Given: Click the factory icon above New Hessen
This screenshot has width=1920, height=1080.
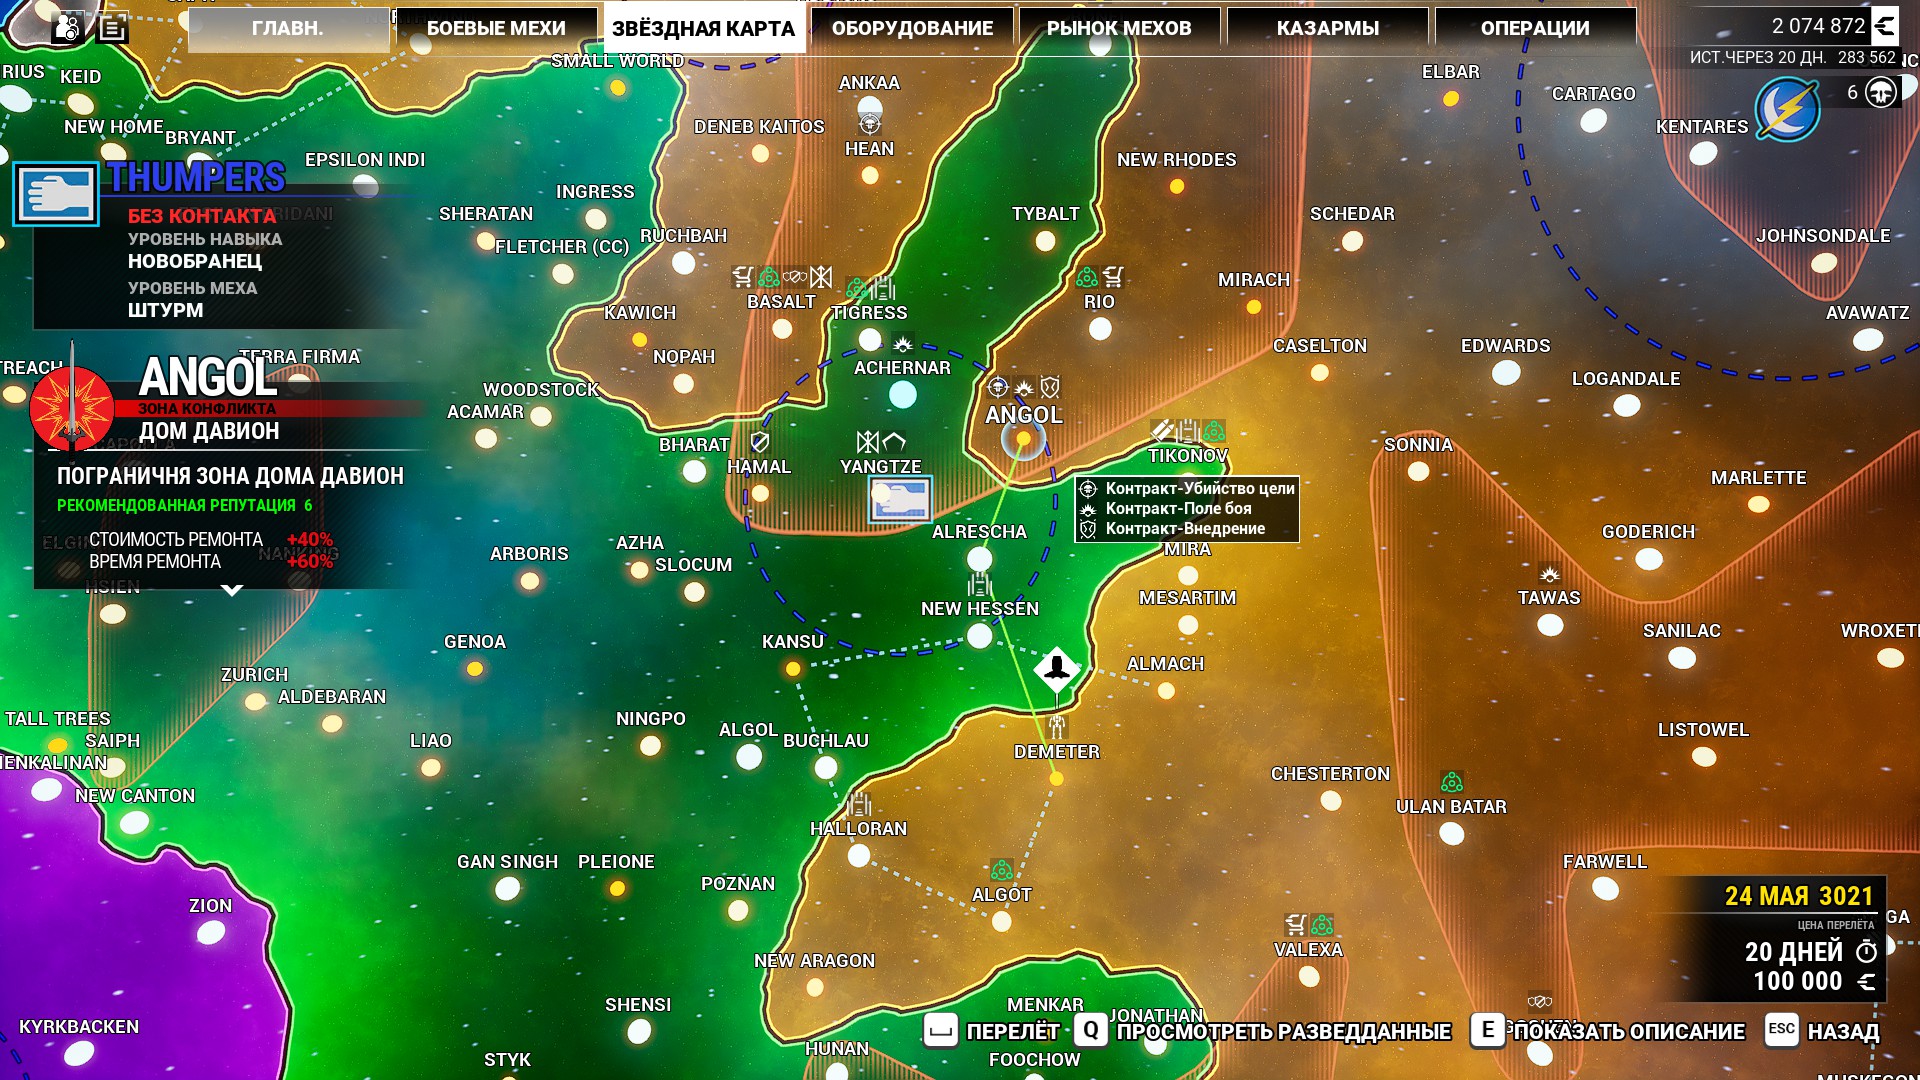Looking at the screenshot, I should coord(980,584).
